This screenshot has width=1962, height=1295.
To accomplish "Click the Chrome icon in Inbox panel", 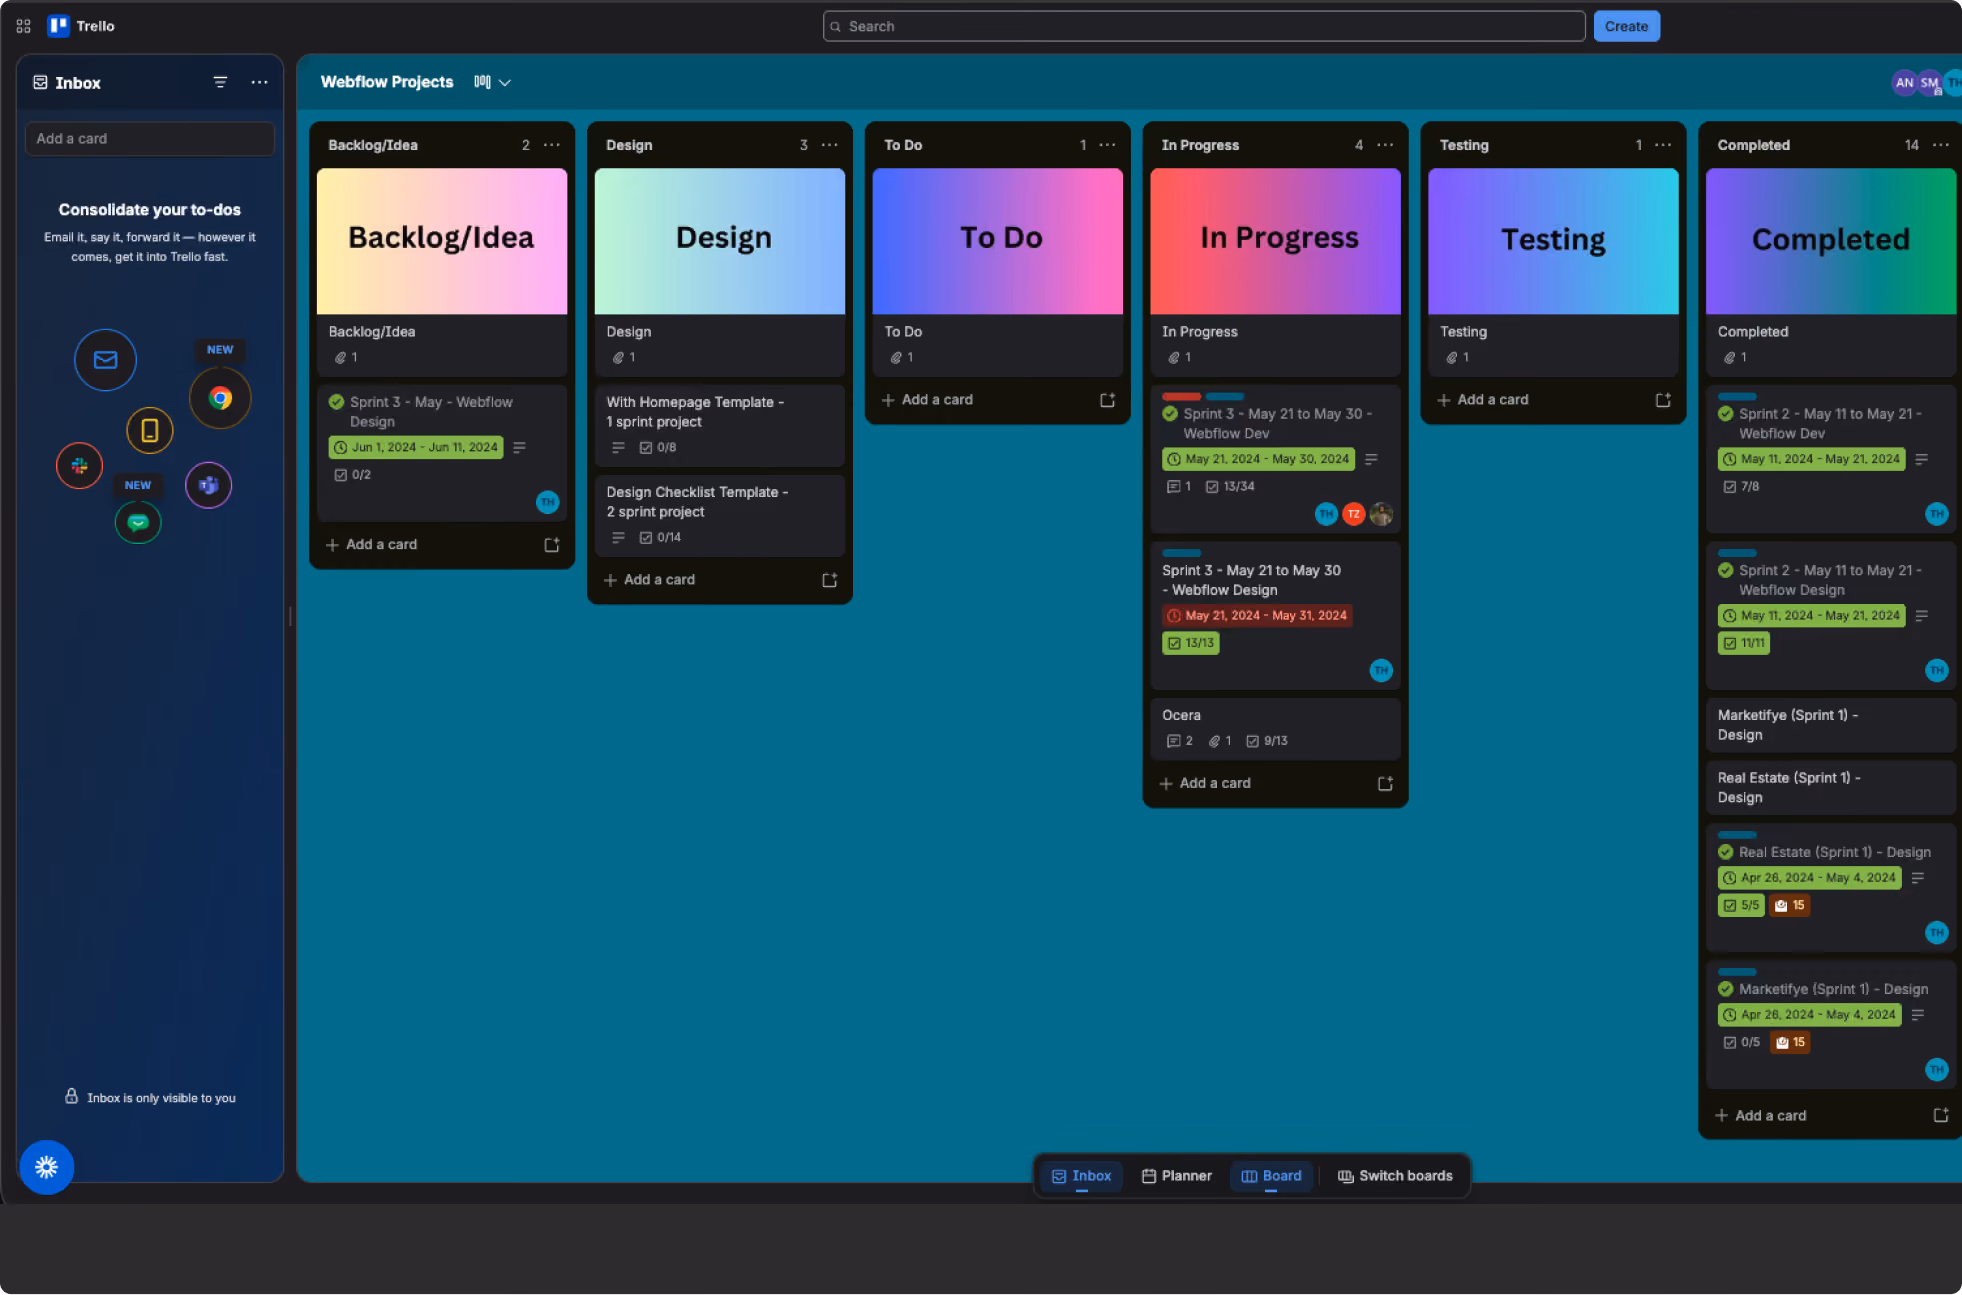I will pos(220,398).
